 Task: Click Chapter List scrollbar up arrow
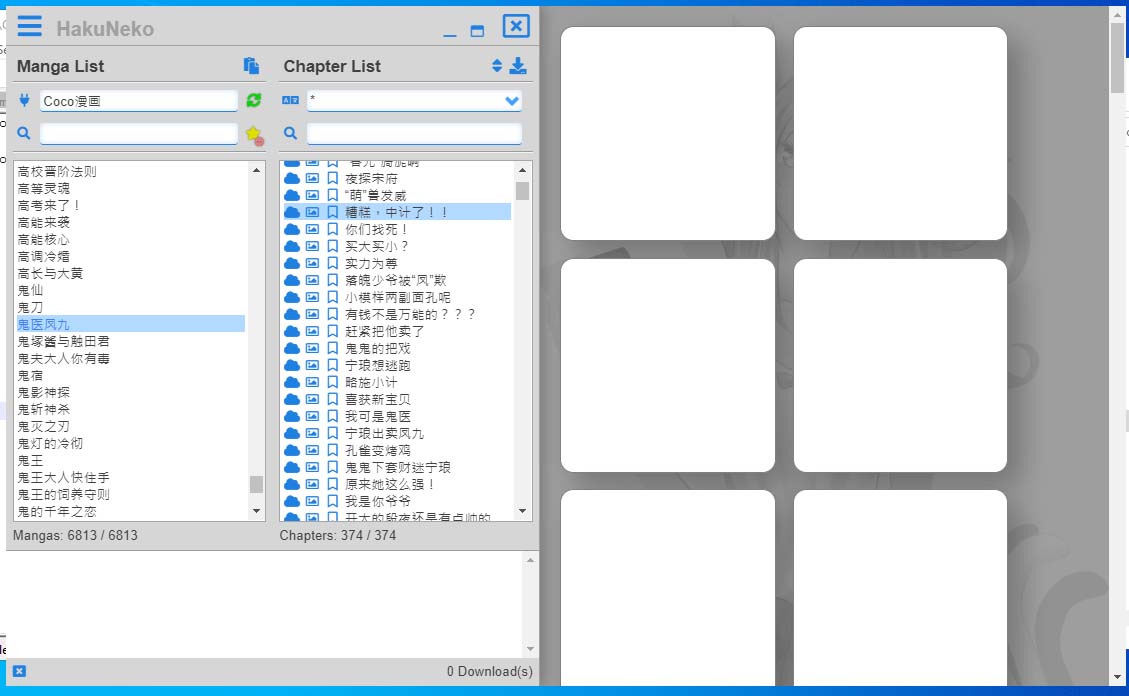[523, 170]
